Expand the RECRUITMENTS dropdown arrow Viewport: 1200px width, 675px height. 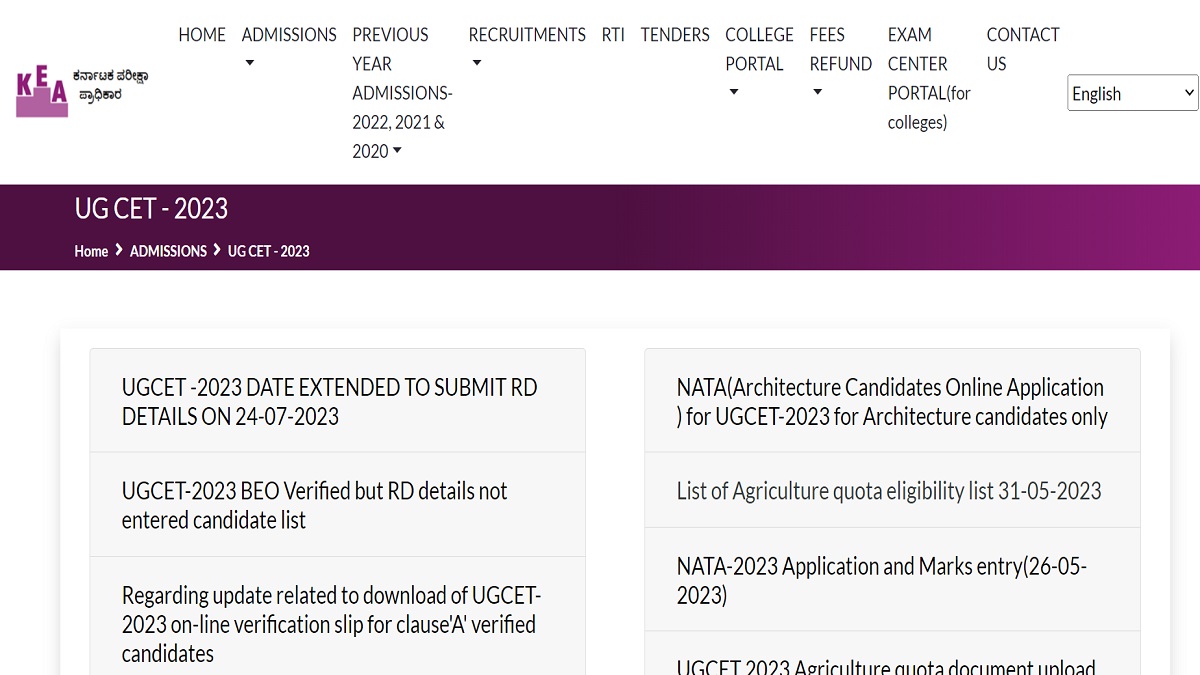coord(477,64)
